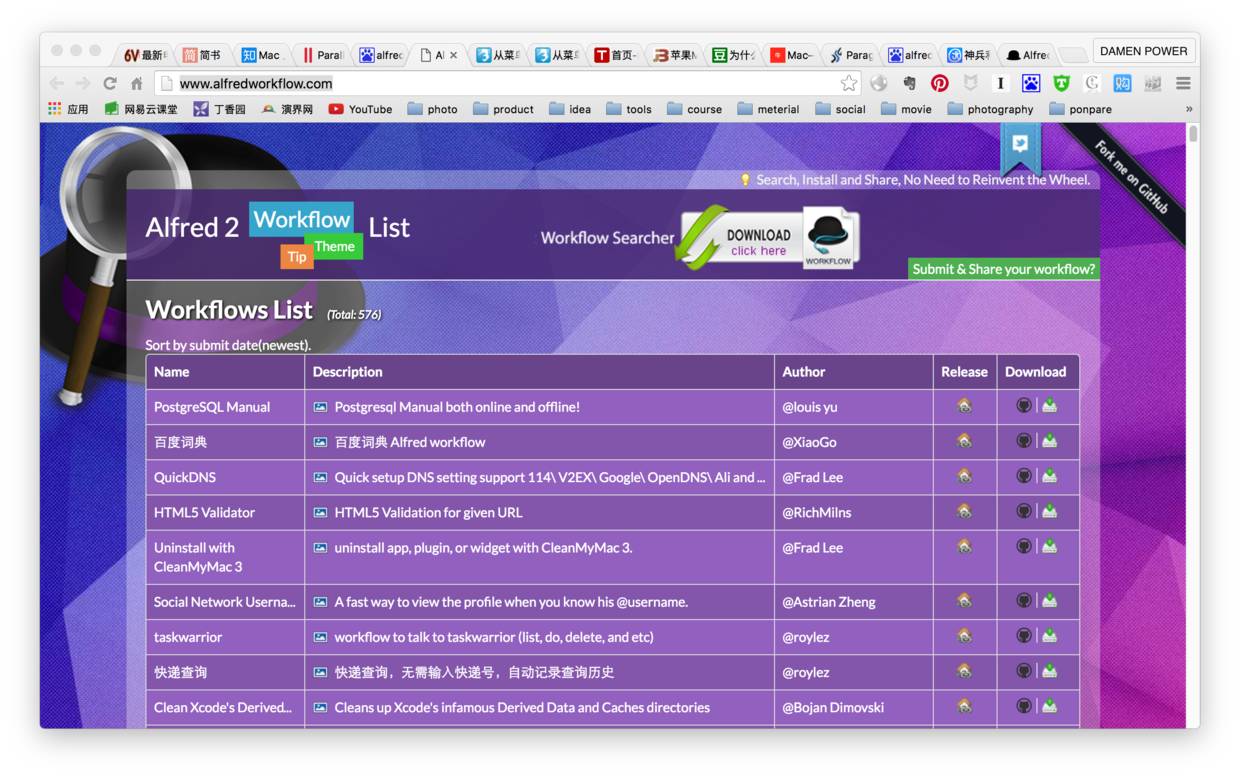1240x776 pixels.
Task: Click the '@Astrian Zheng' author cell
Action: (853, 602)
